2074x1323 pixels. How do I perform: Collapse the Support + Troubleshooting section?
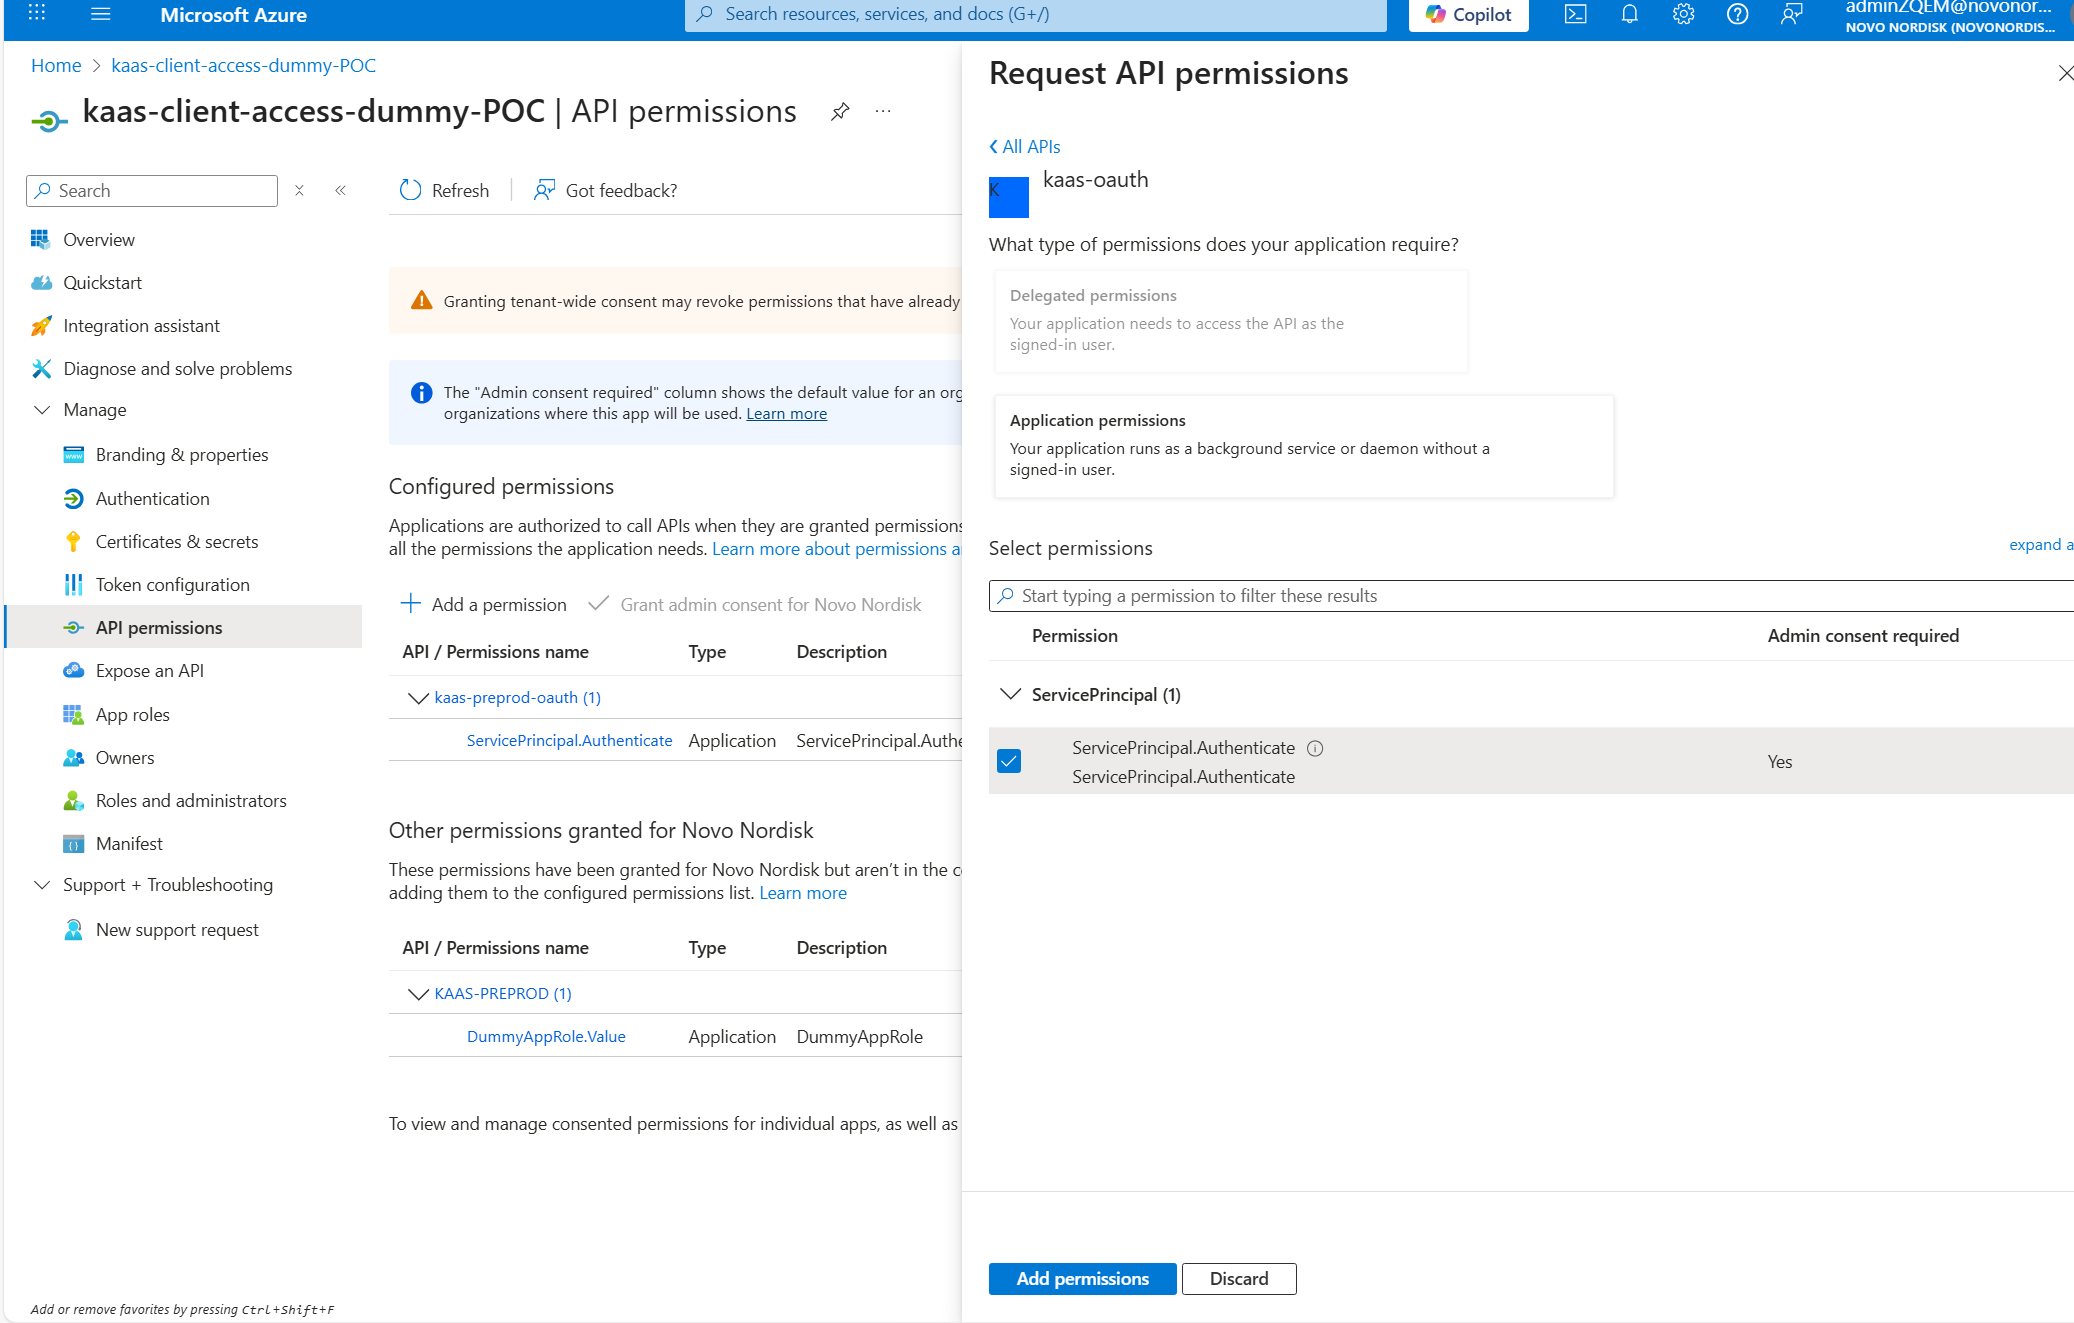tap(42, 885)
